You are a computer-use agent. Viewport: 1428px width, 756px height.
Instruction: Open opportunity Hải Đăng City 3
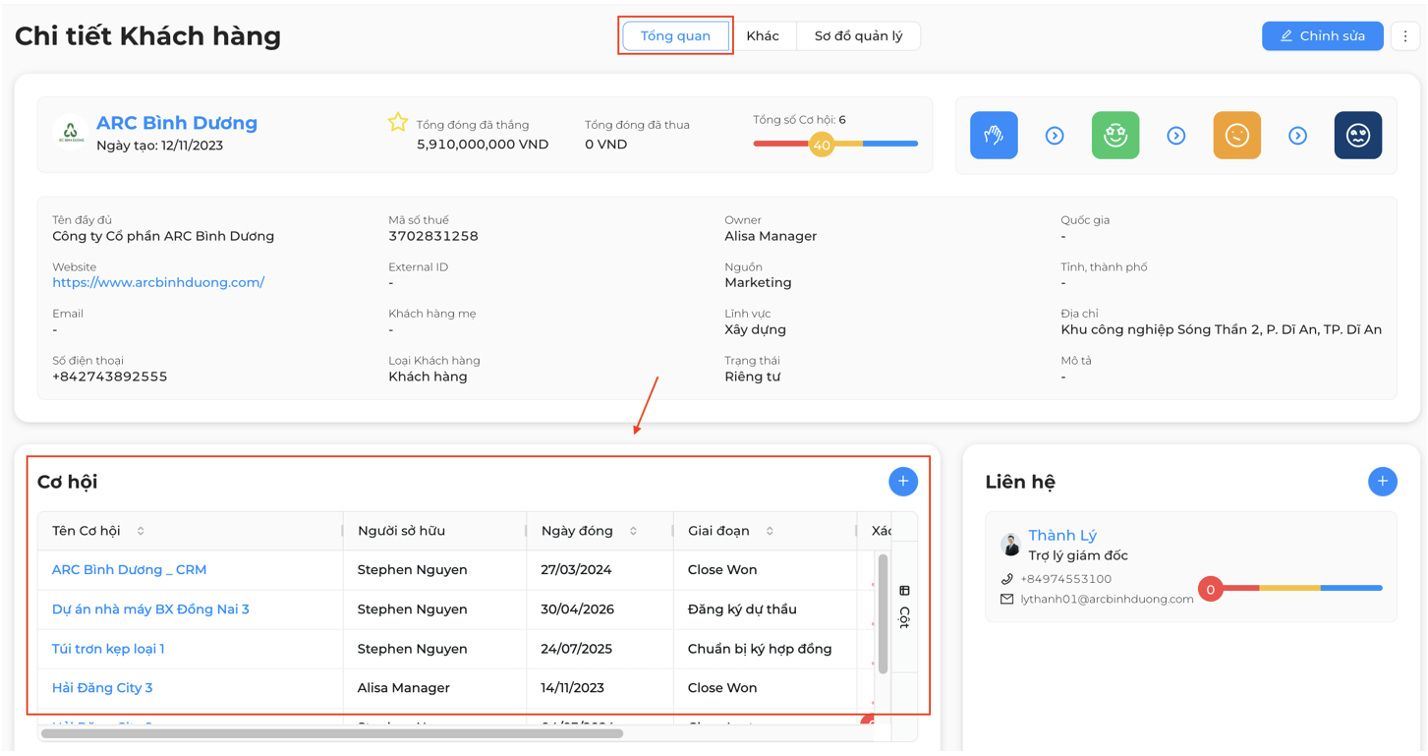(102, 688)
